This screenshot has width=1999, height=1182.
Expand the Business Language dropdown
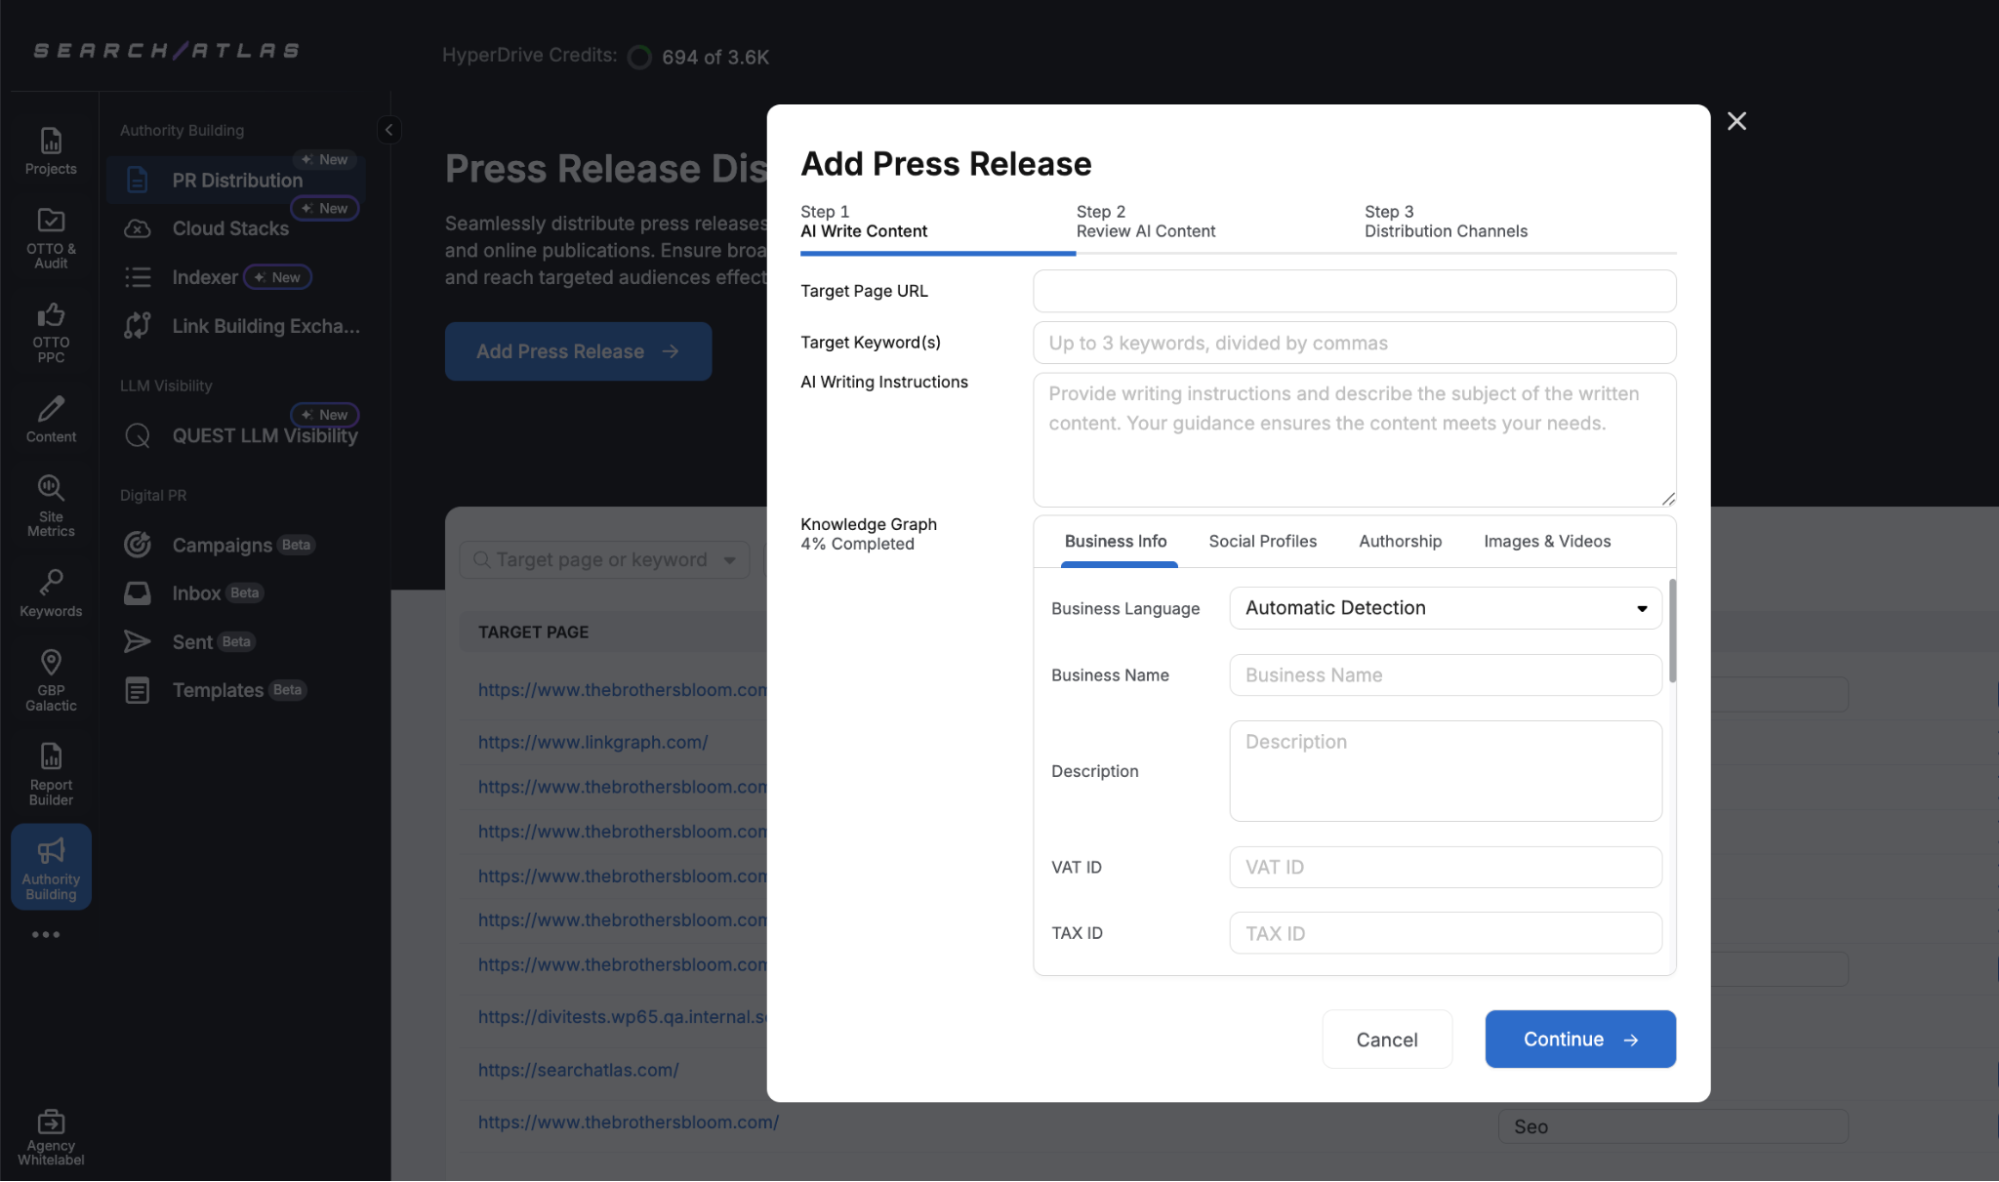coord(1445,608)
